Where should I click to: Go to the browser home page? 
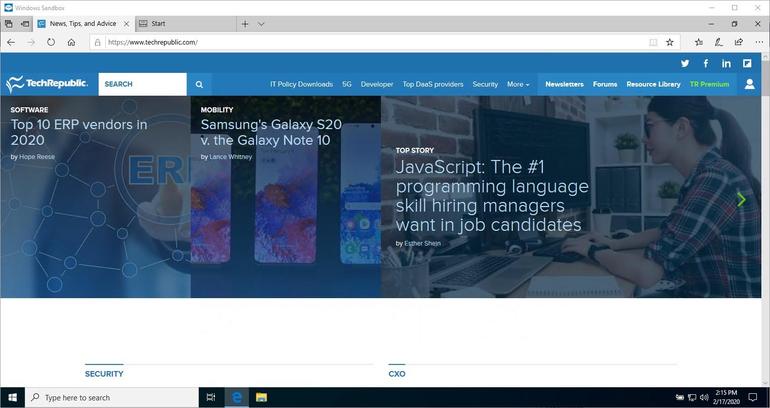(71, 42)
